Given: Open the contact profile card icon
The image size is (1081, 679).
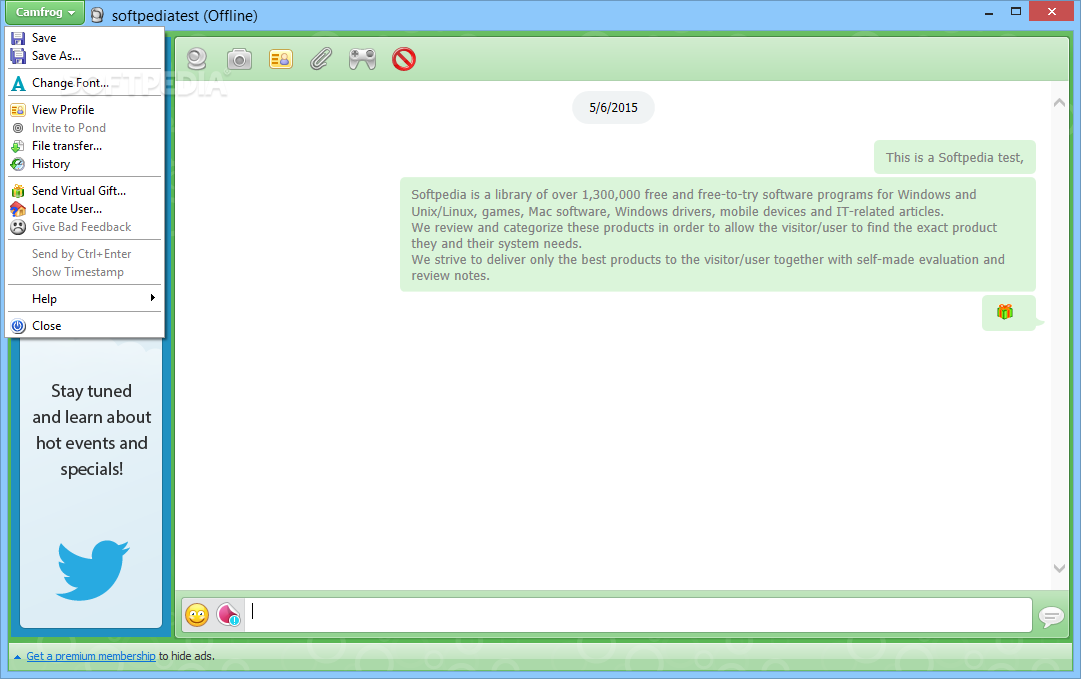Looking at the screenshot, I should tap(281, 59).
